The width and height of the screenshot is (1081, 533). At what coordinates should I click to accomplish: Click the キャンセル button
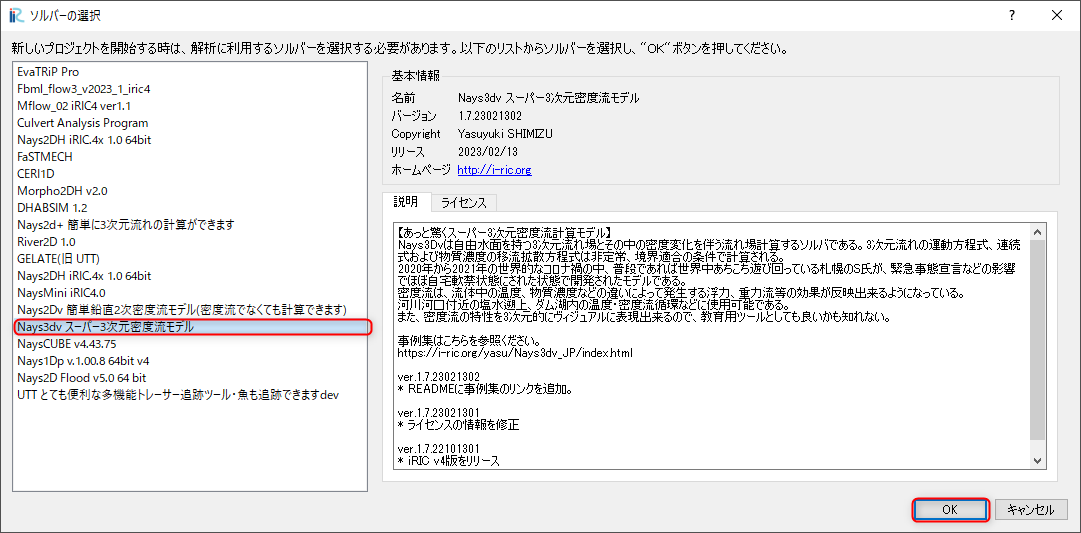tap(1031, 510)
